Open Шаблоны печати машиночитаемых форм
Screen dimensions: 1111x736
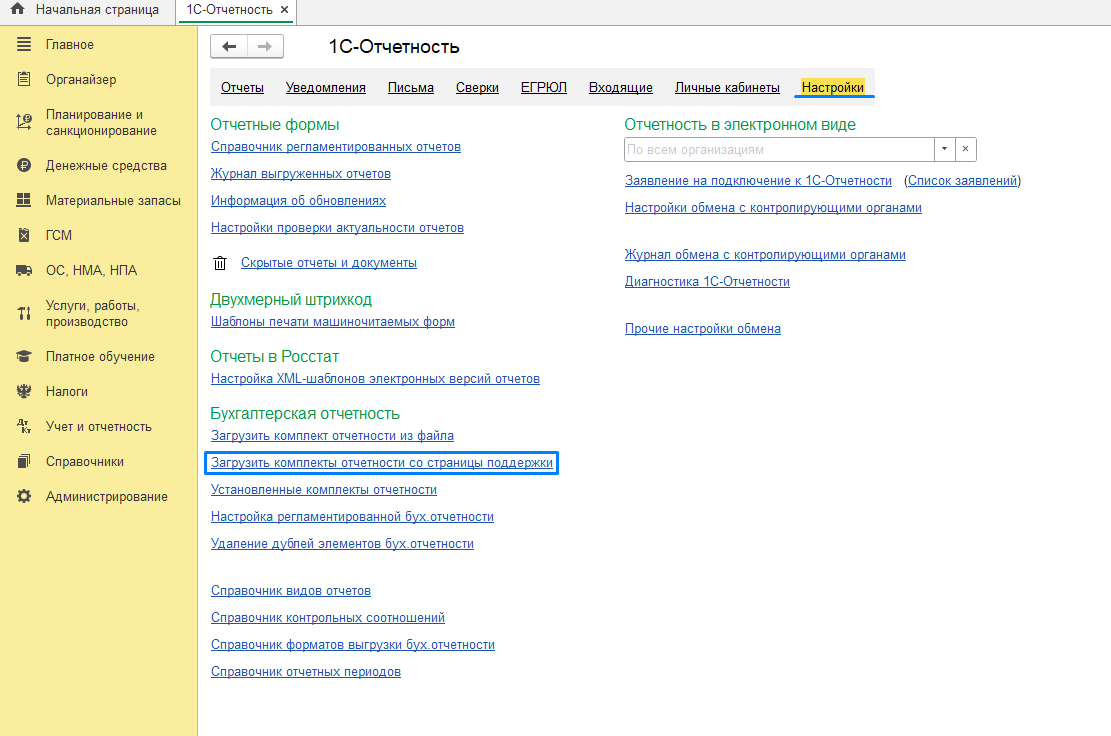333,322
